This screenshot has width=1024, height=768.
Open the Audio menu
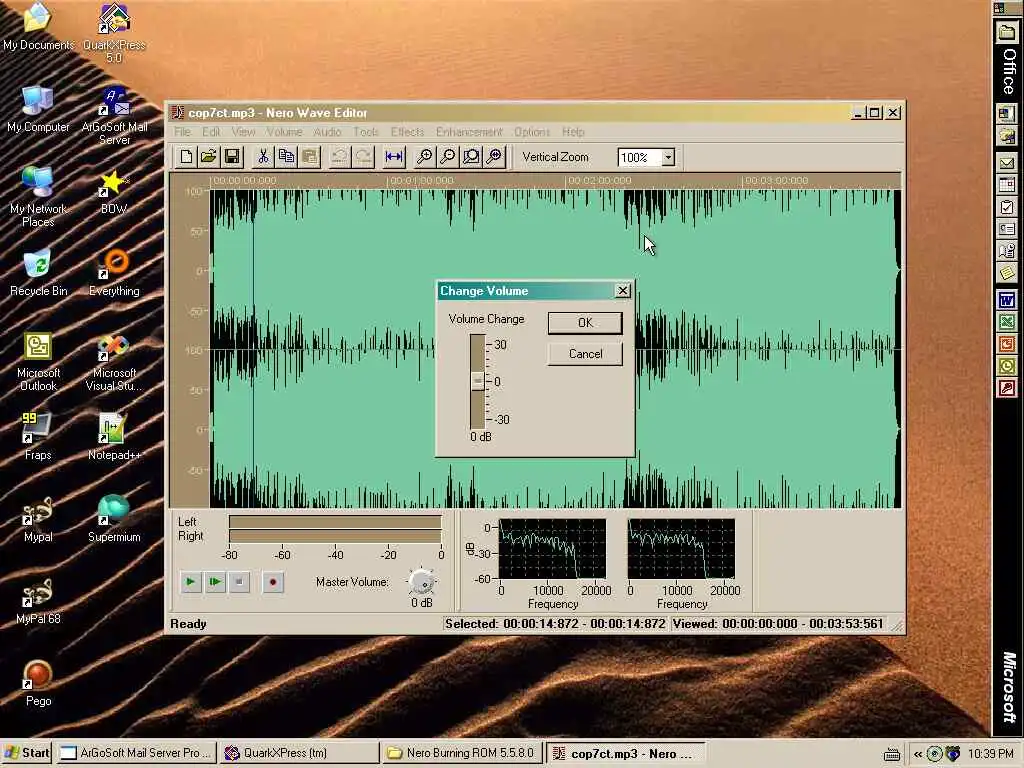coord(327,132)
